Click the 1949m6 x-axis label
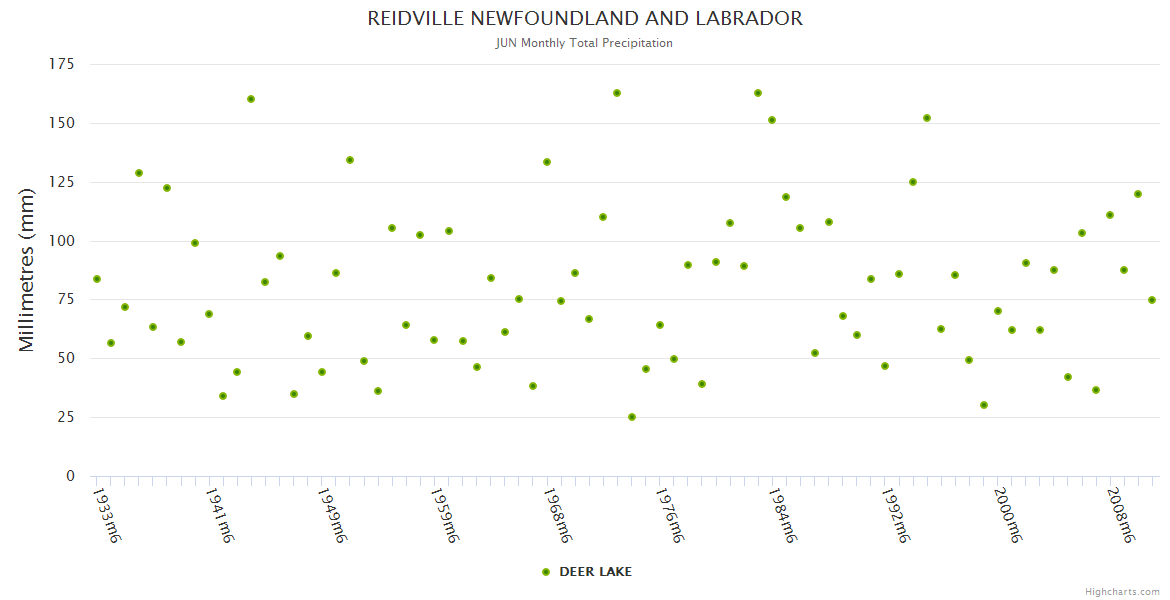Image resolution: width=1170 pixels, height=600 pixels. coord(332,515)
